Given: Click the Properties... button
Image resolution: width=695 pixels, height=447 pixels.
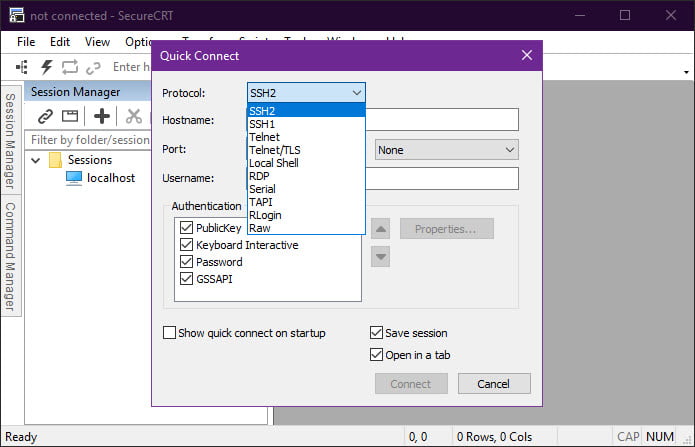Looking at the screenshot, I should [x=446, y=229].
